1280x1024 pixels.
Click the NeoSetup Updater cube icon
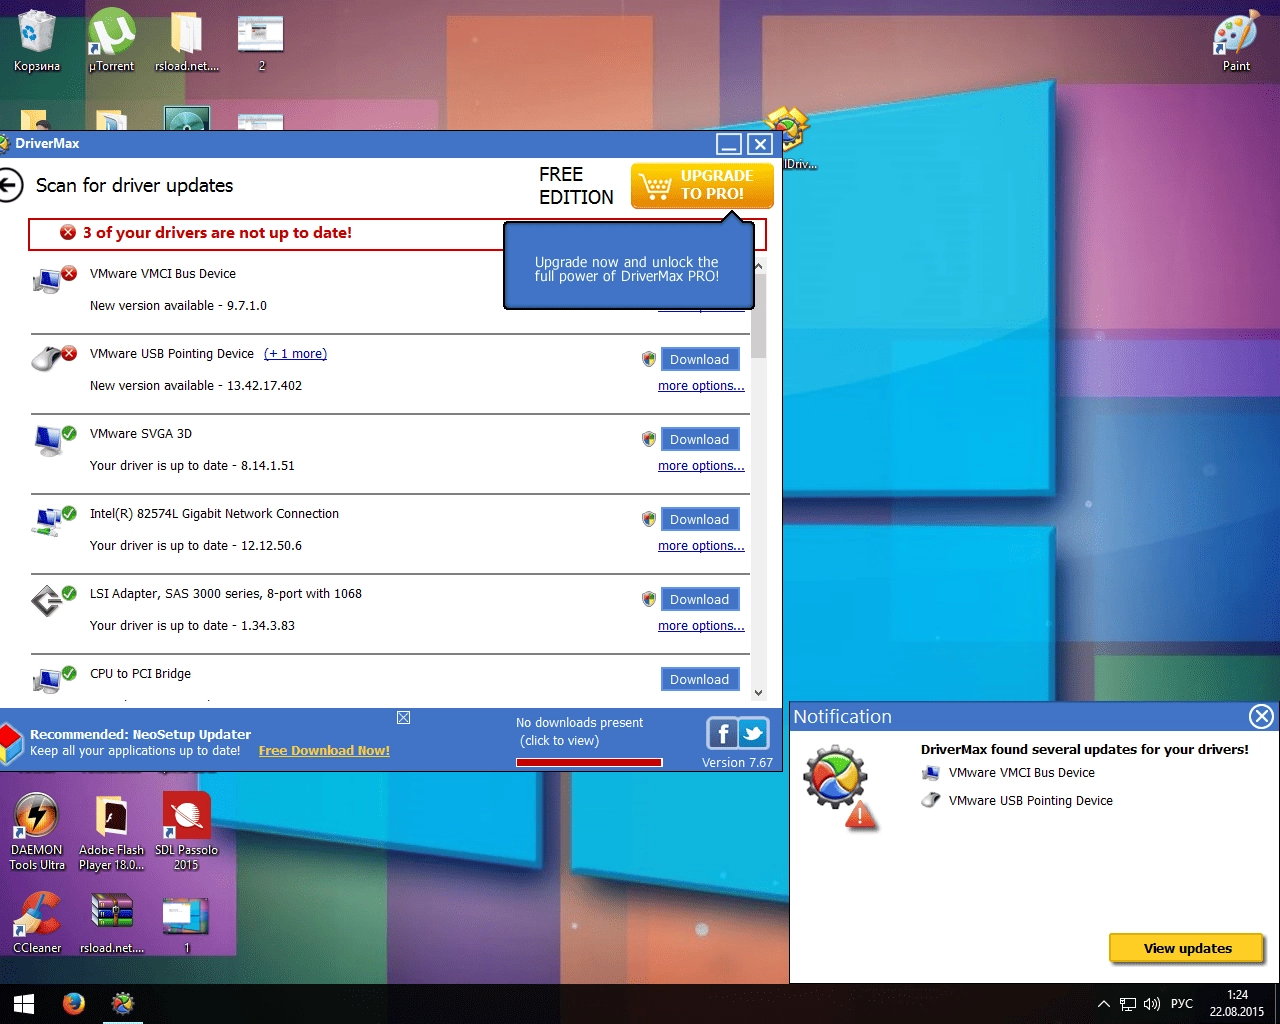[x=10, y=745]
